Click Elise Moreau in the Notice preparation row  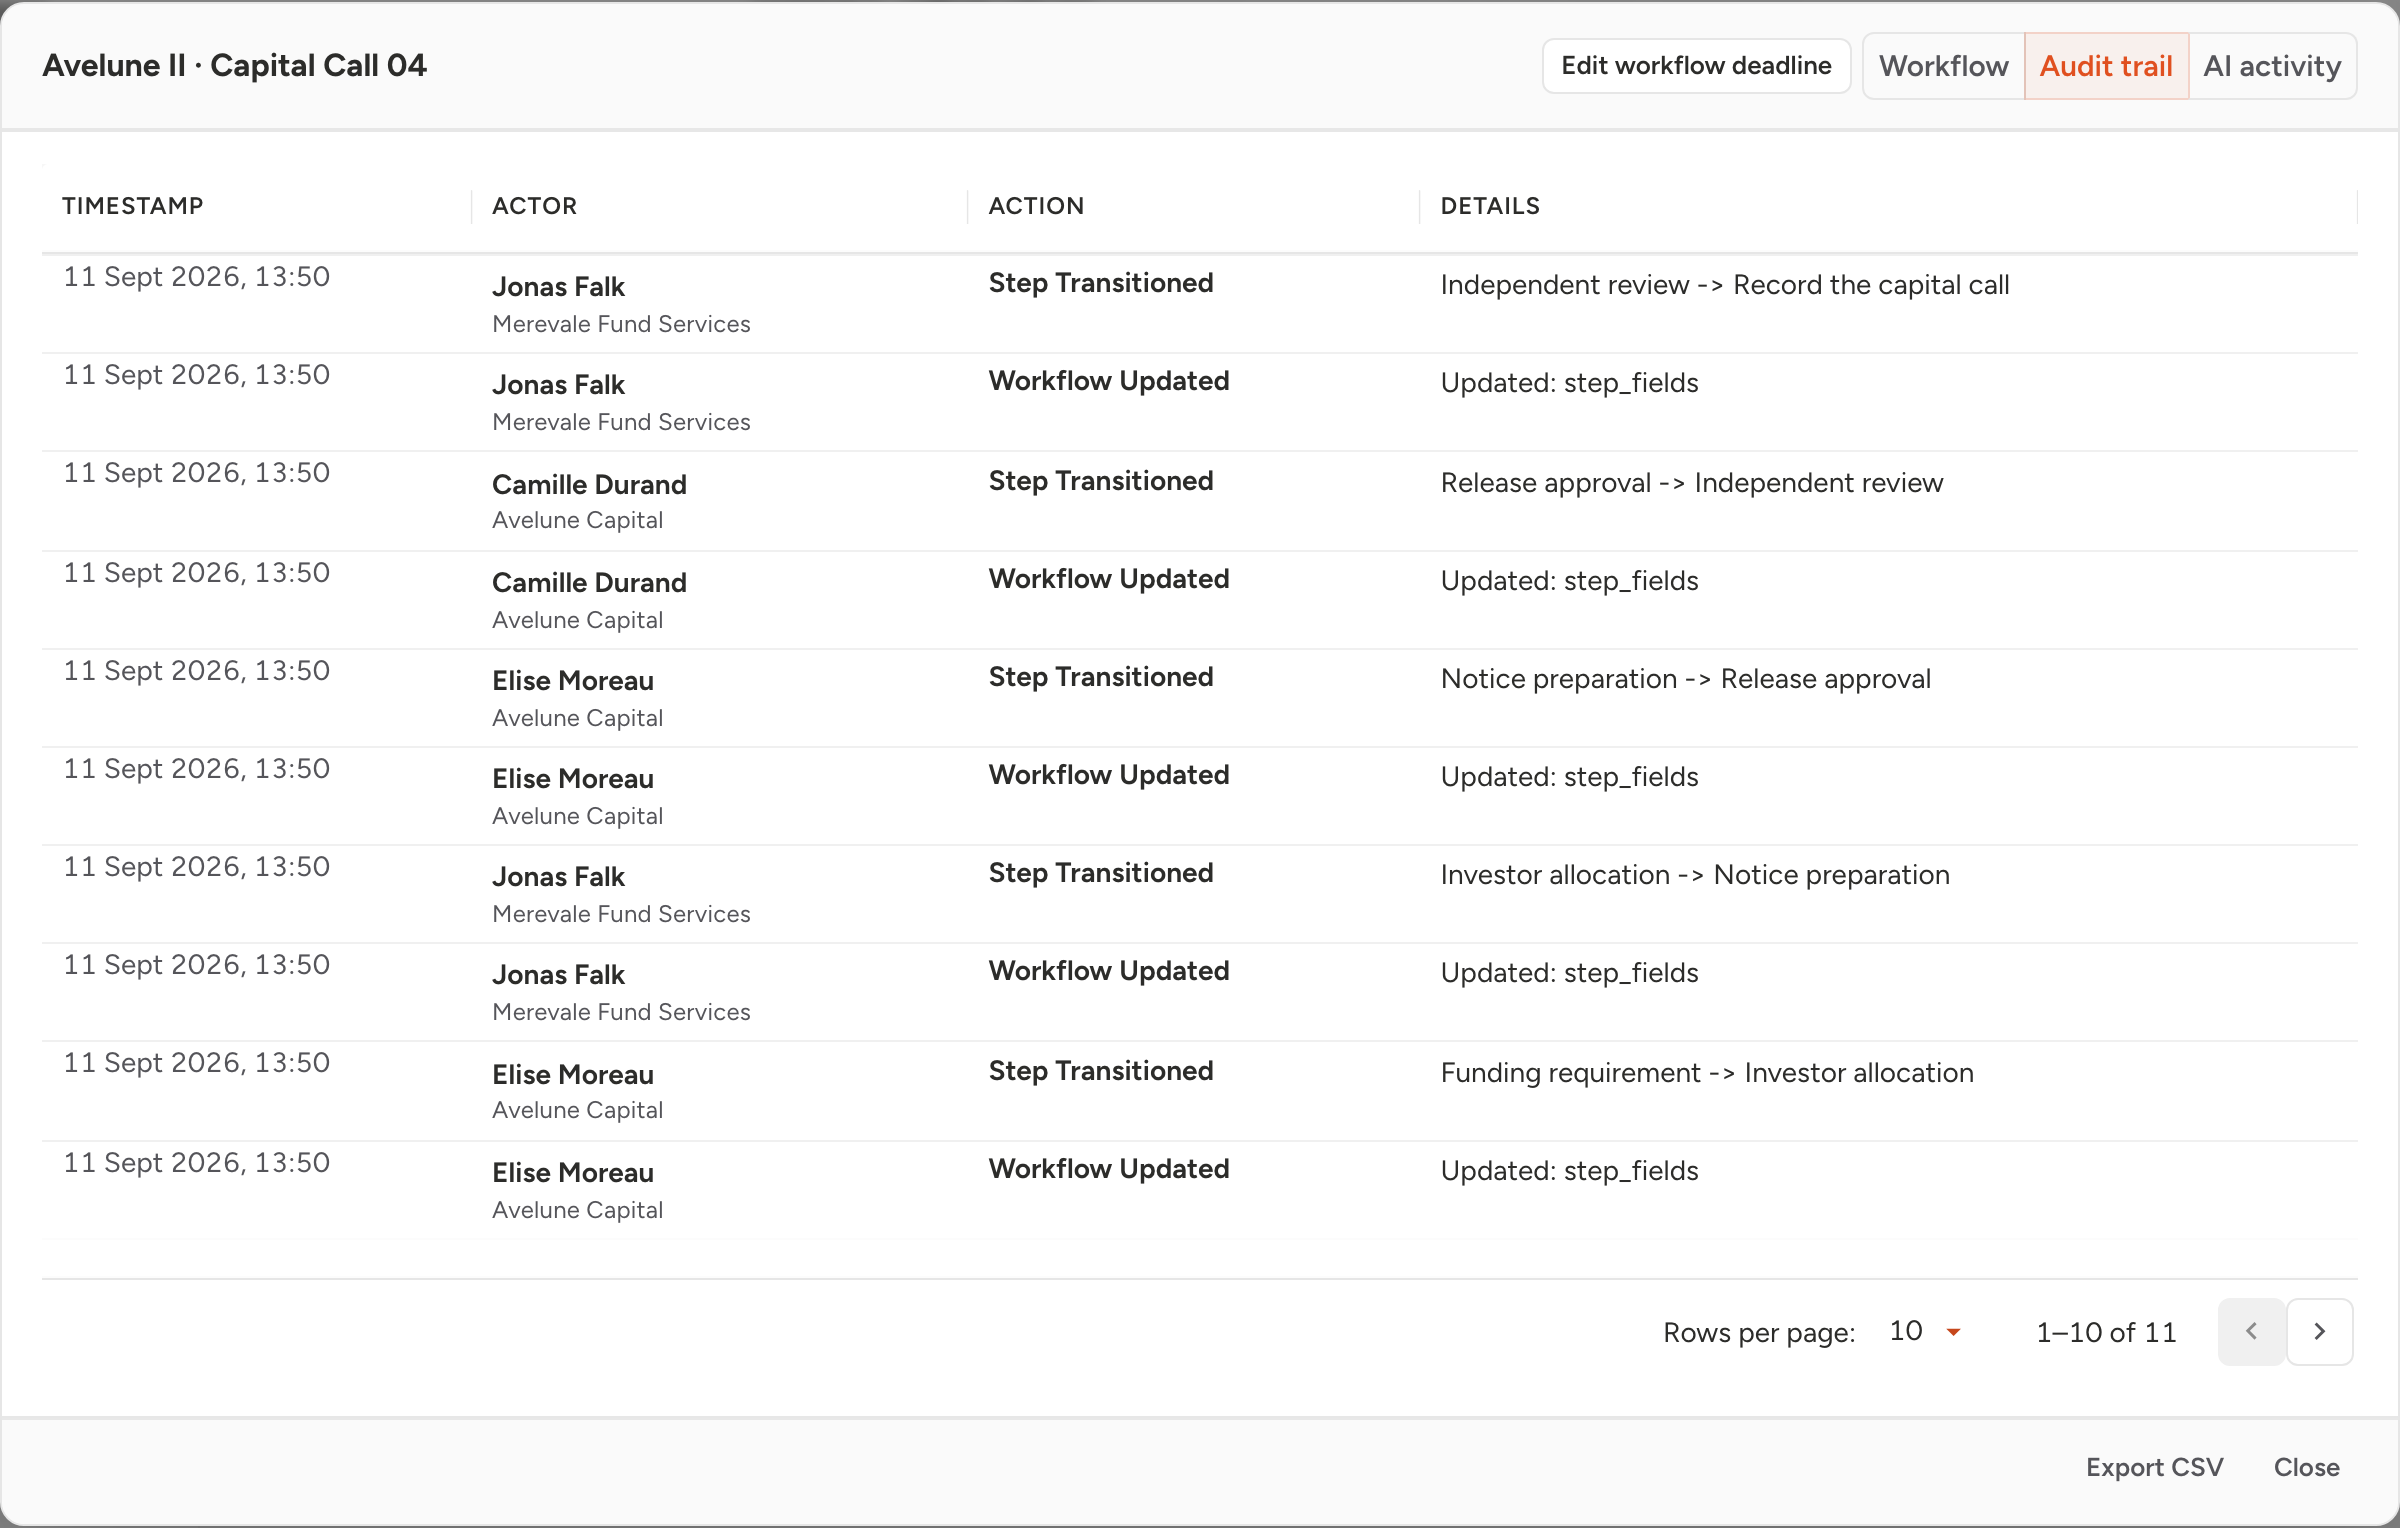pyautogui.click(x=573, y=681)
